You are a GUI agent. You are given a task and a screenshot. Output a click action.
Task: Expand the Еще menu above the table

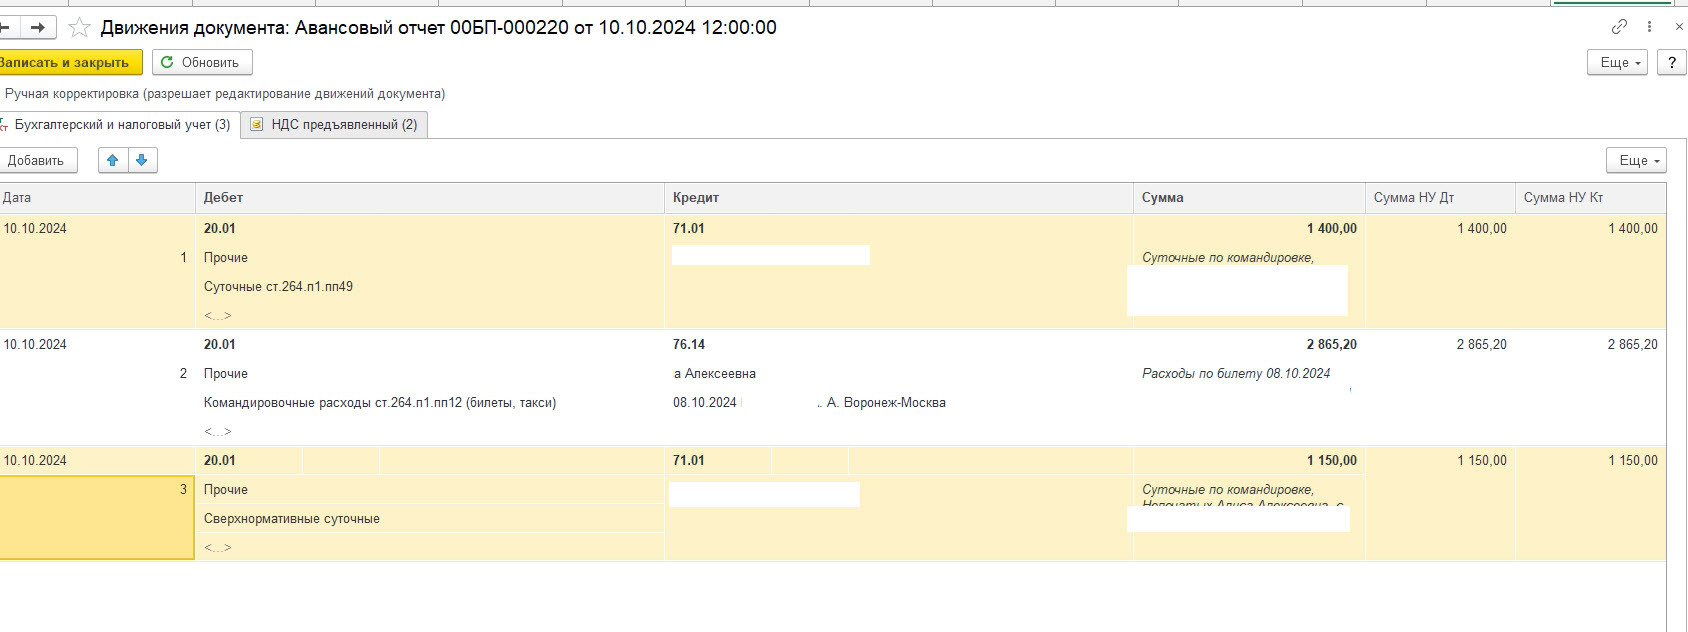[x=1636, y=160]
